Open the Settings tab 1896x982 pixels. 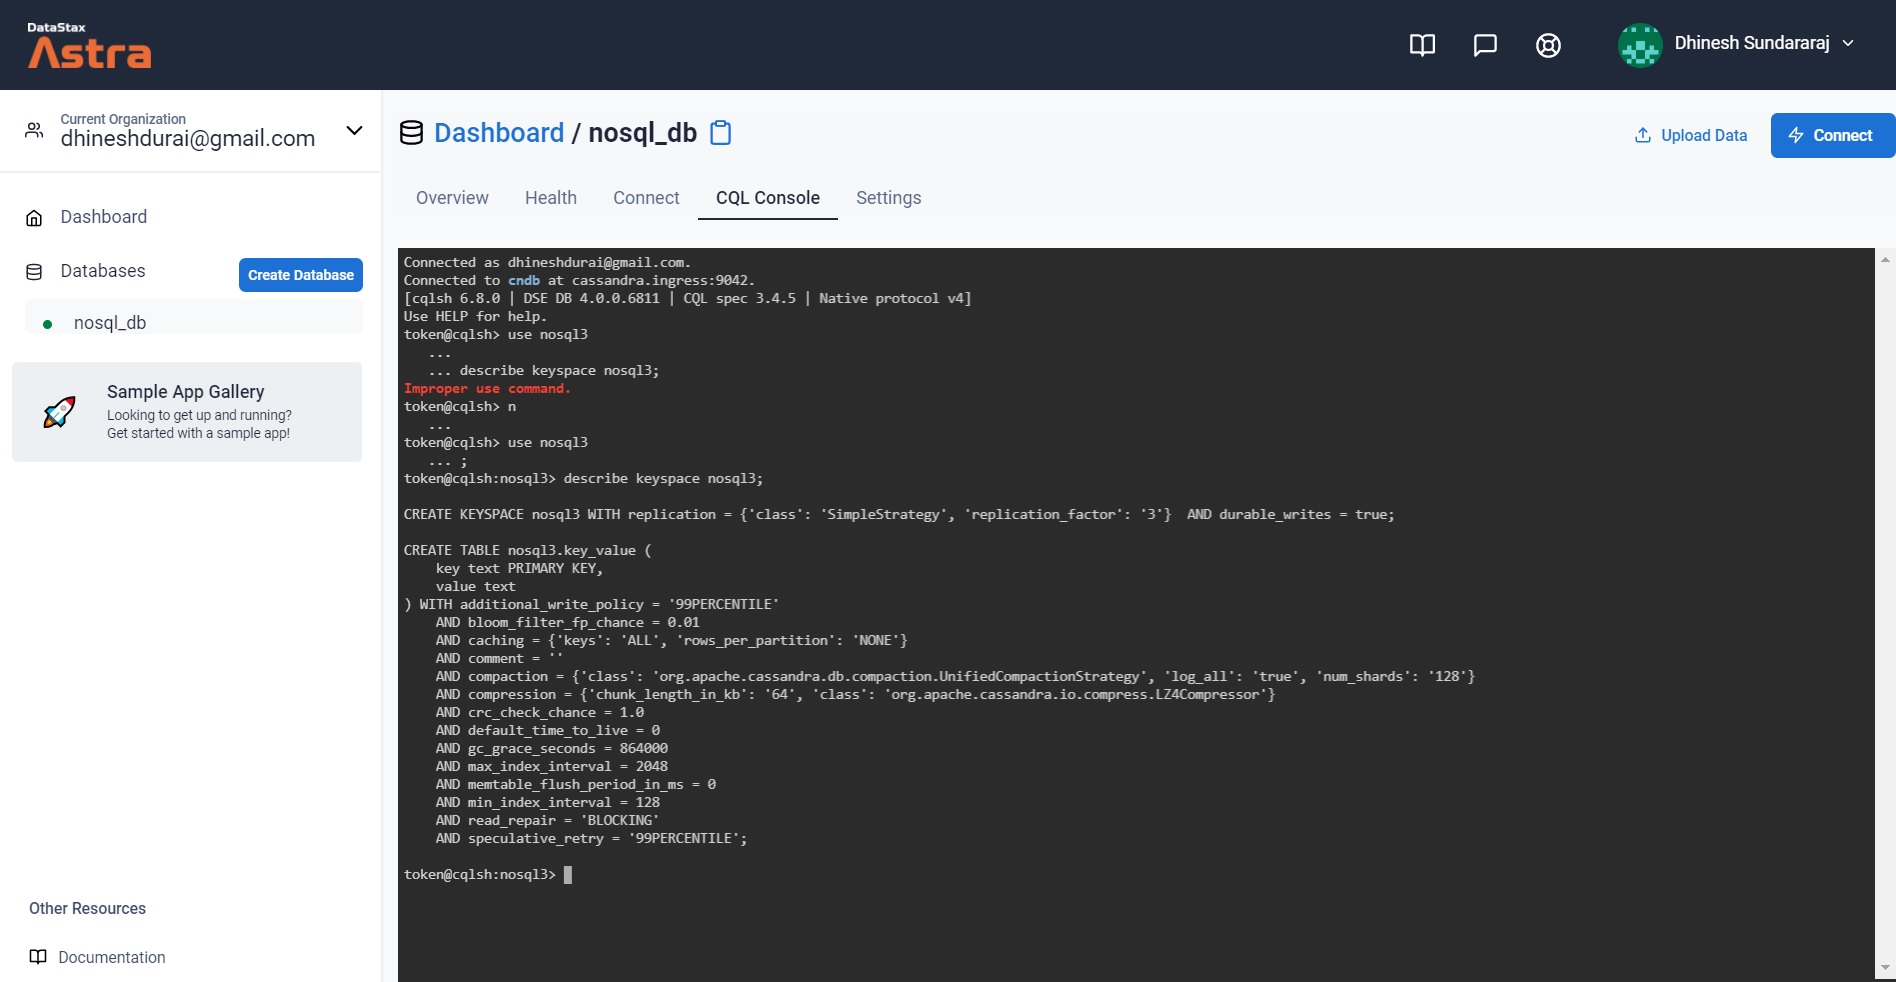coord(888,198)
